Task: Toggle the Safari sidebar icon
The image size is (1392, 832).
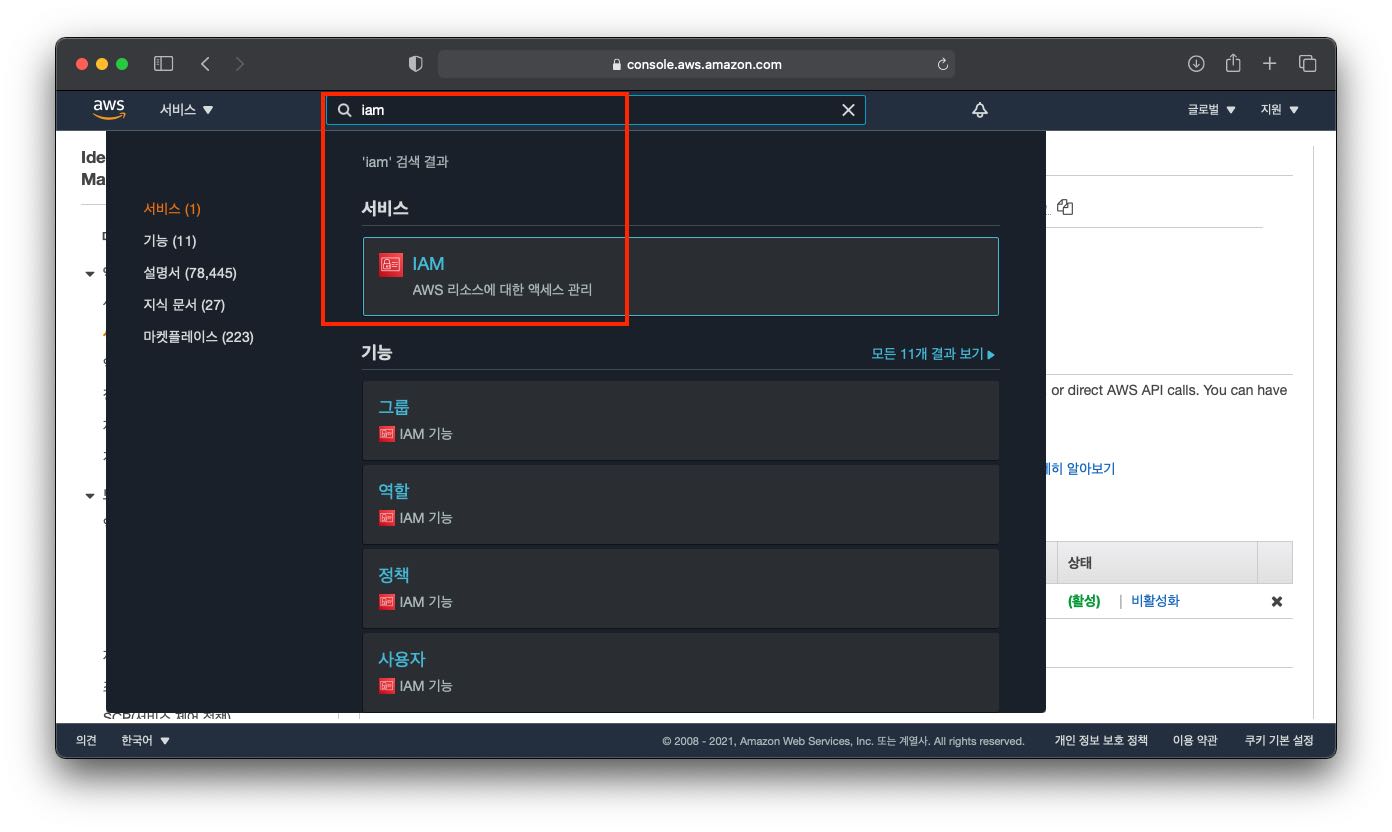Action: pos(164,64)
